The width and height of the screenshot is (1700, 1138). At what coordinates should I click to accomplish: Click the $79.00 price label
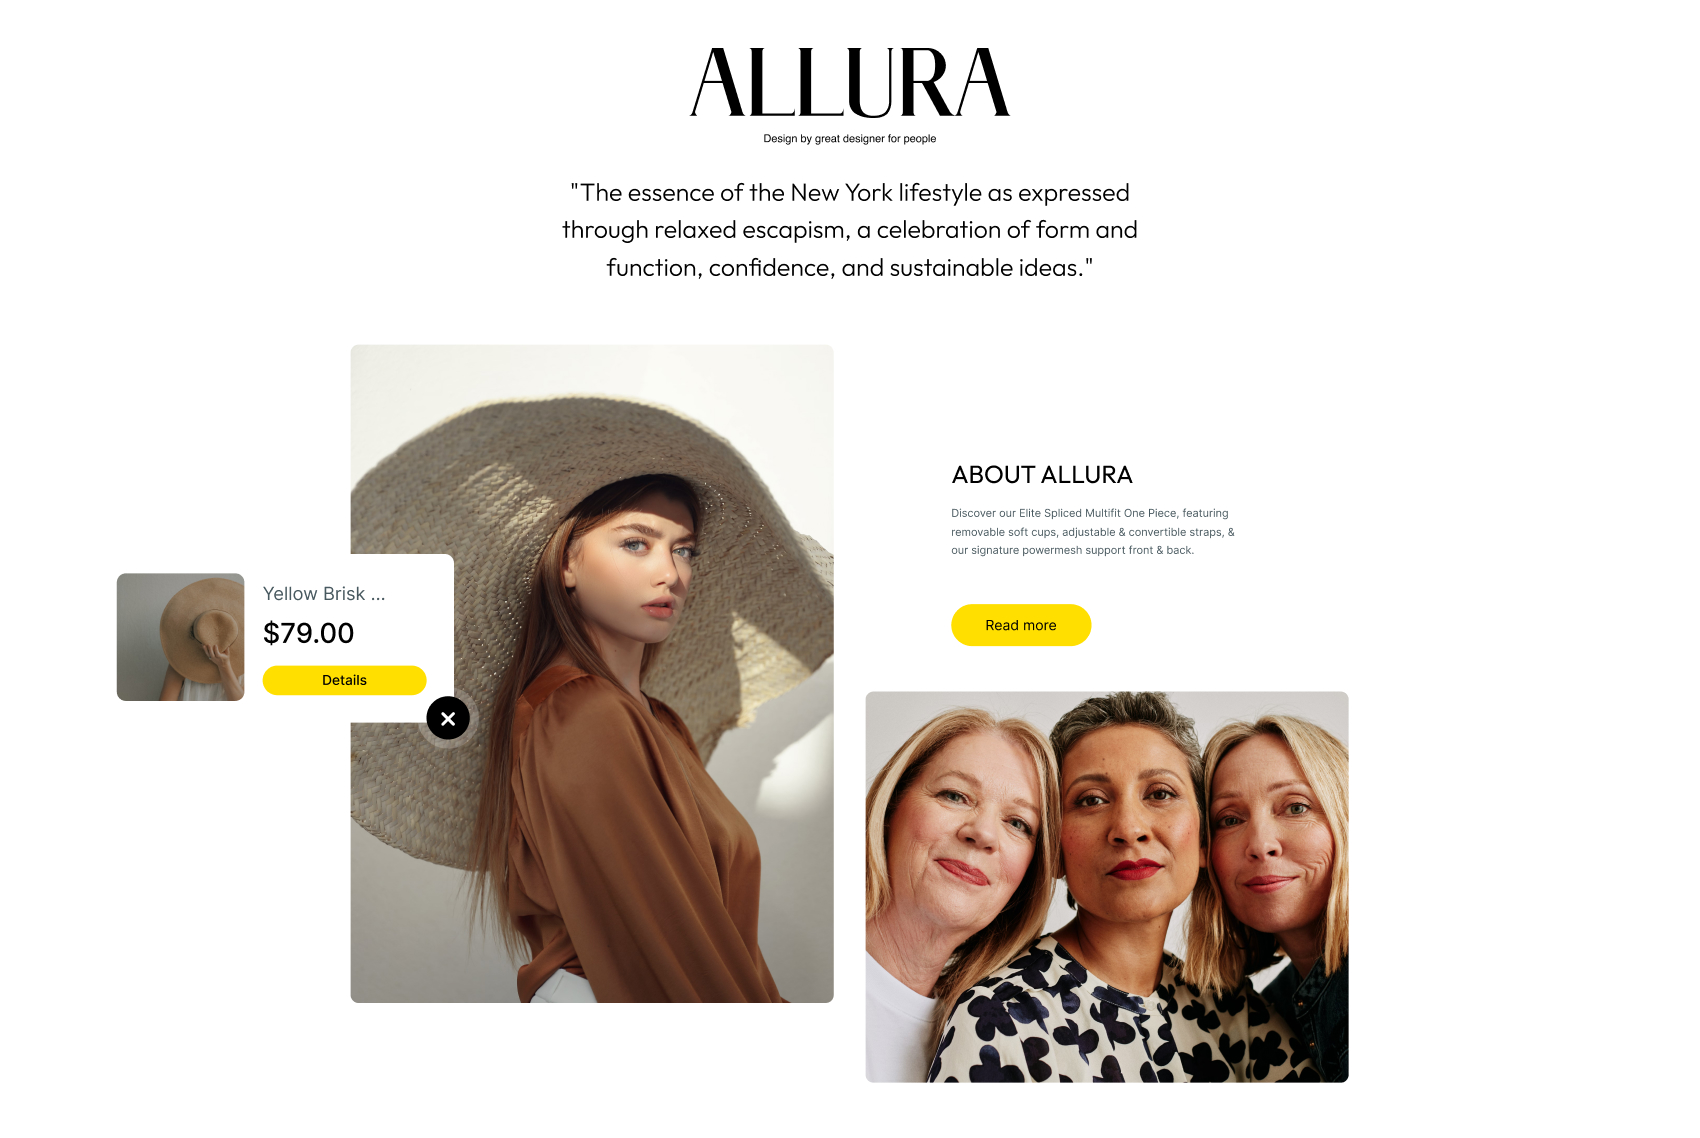[308, 633]
